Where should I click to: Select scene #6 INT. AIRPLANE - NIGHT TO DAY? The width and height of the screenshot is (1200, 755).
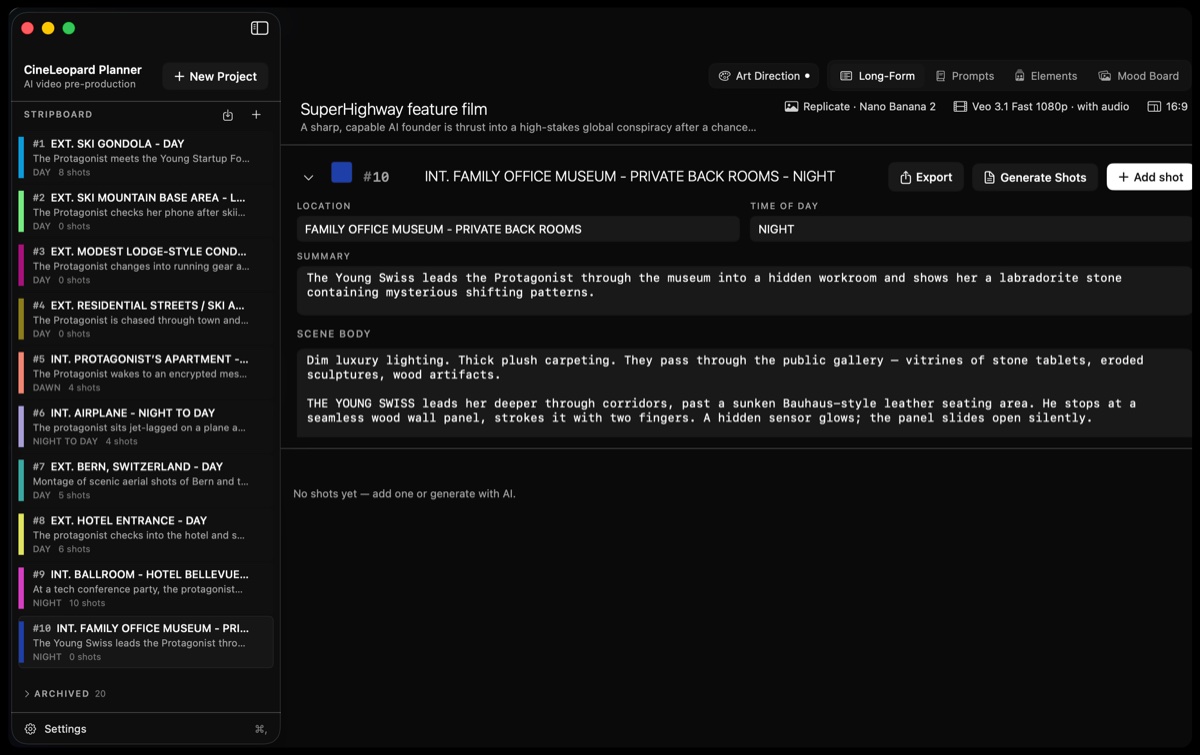(x=145, y=427)
